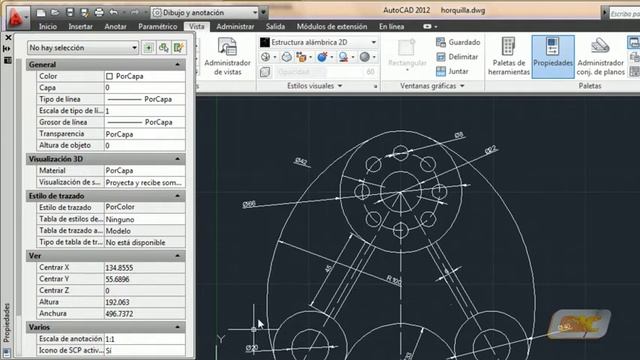Open Administrador conj. de planos
The image size is (640, 360).
click(x=600, y=56)
